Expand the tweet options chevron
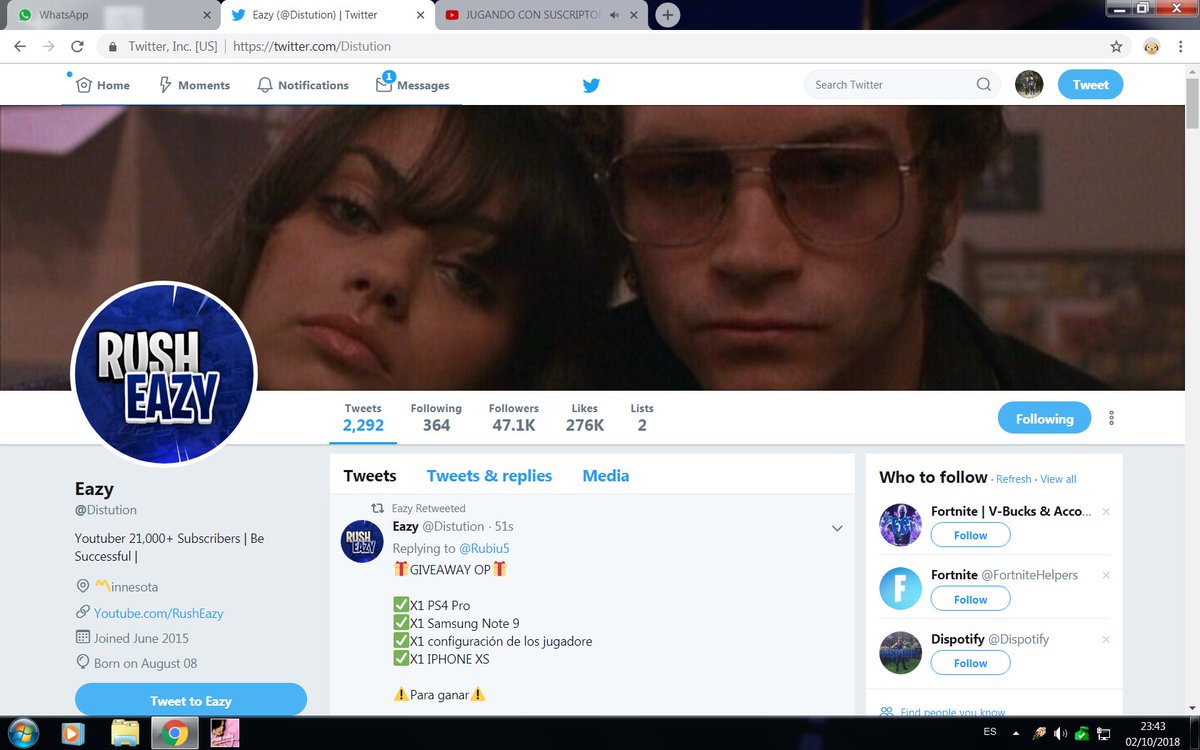1200x750 pixels. coord(837,528)
